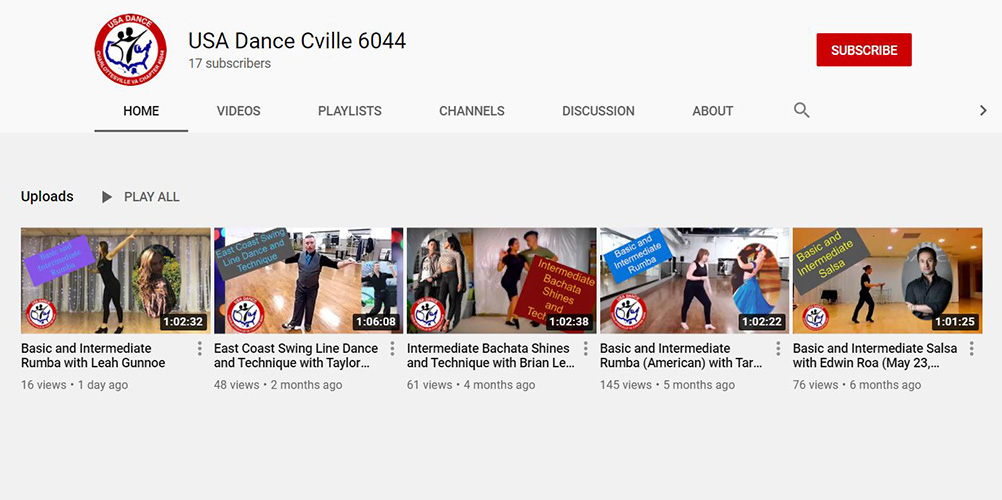Image resolution: width=1002 pixels, height=500 pixels.
Task: Open options menu for Intermediate Bachata Shines video
Action: 585,348
